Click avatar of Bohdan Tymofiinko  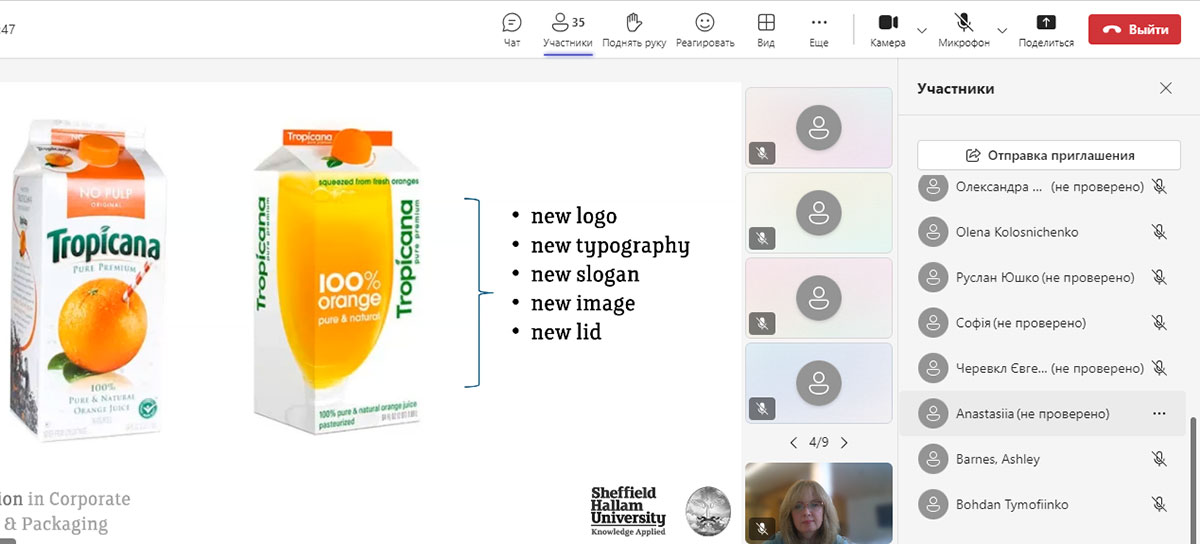point(933,504)
